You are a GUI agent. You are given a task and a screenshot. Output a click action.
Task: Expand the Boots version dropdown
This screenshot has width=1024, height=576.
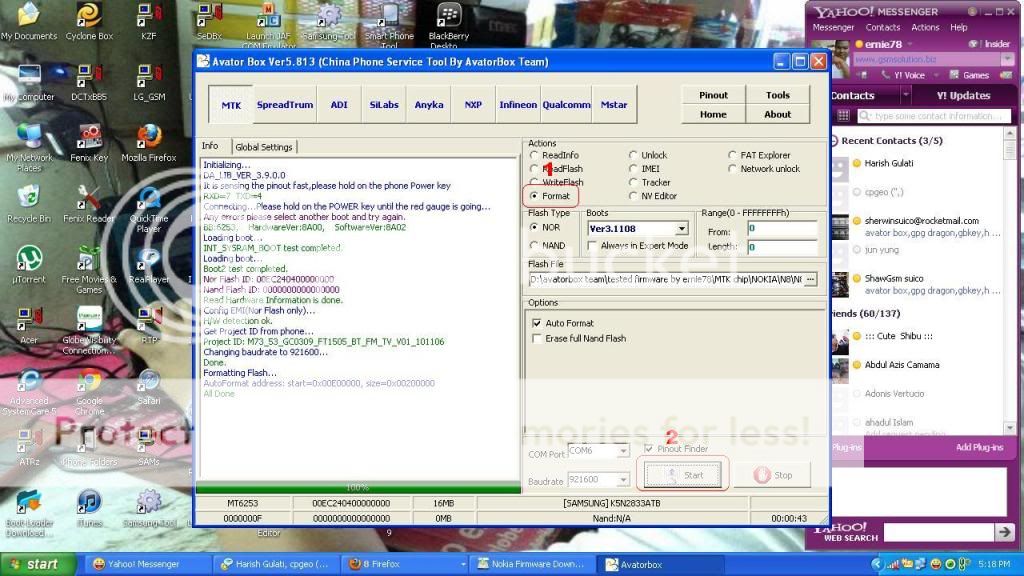click(x=681, y=229)
